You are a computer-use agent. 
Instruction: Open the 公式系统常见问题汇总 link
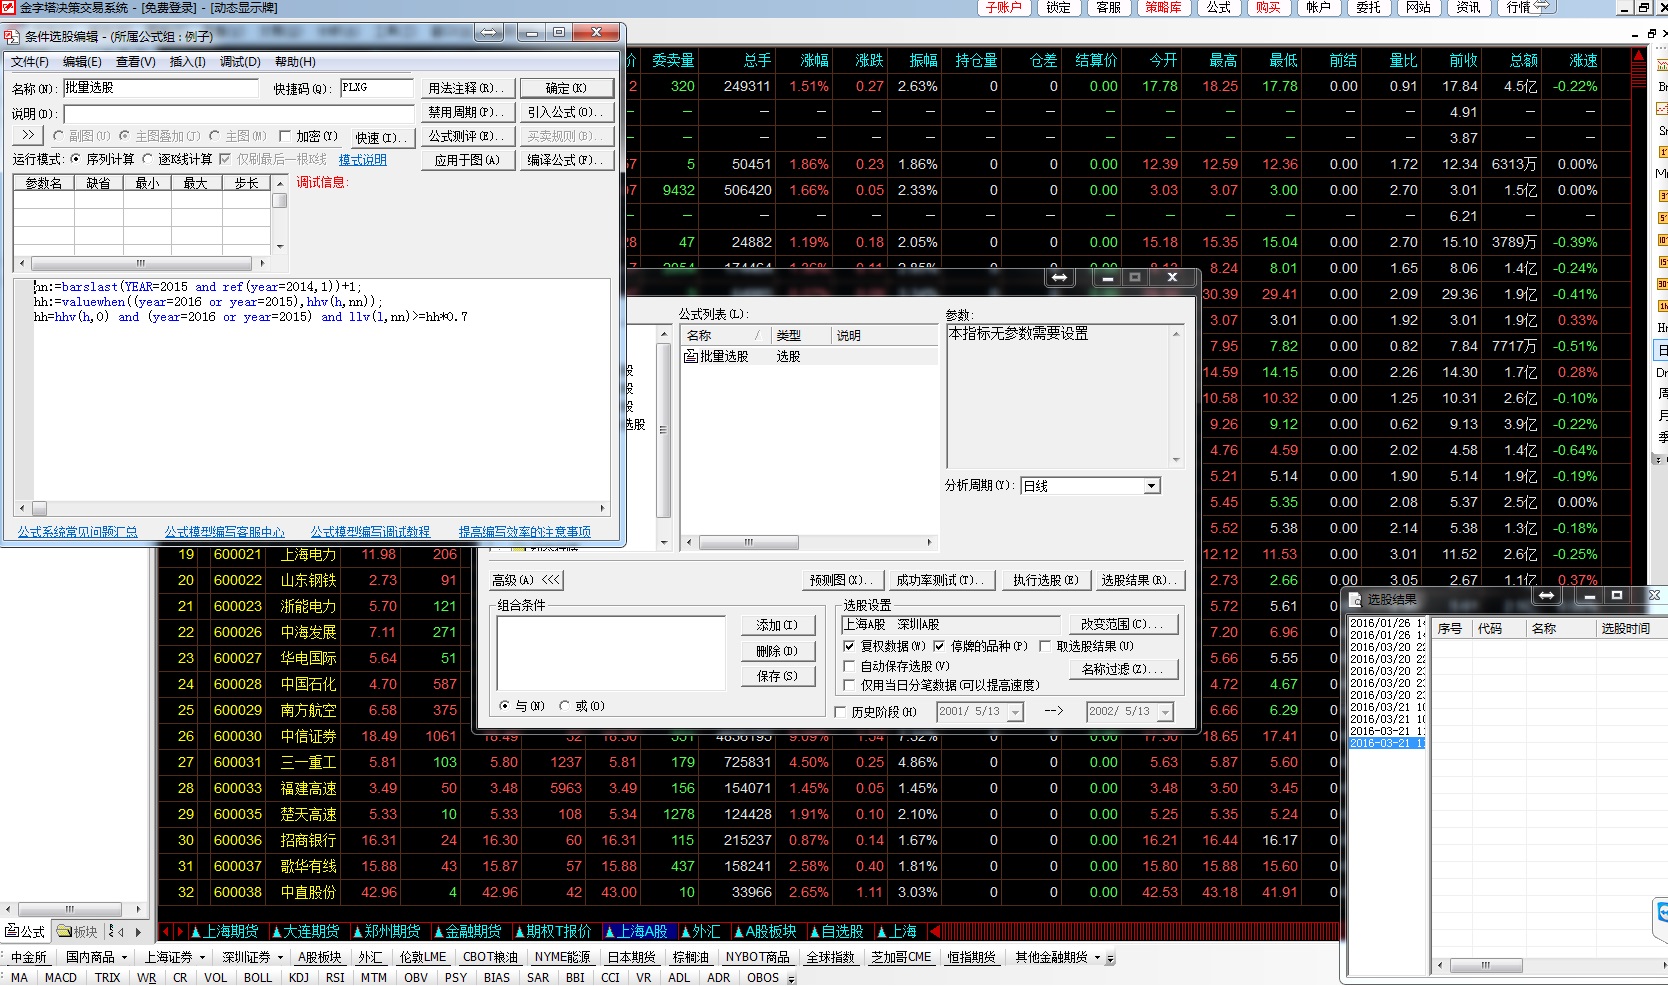coord(77,532)
